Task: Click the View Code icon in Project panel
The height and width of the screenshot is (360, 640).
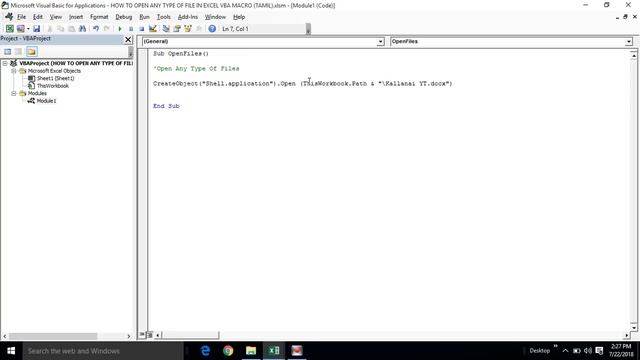Action: pos(8,51)
